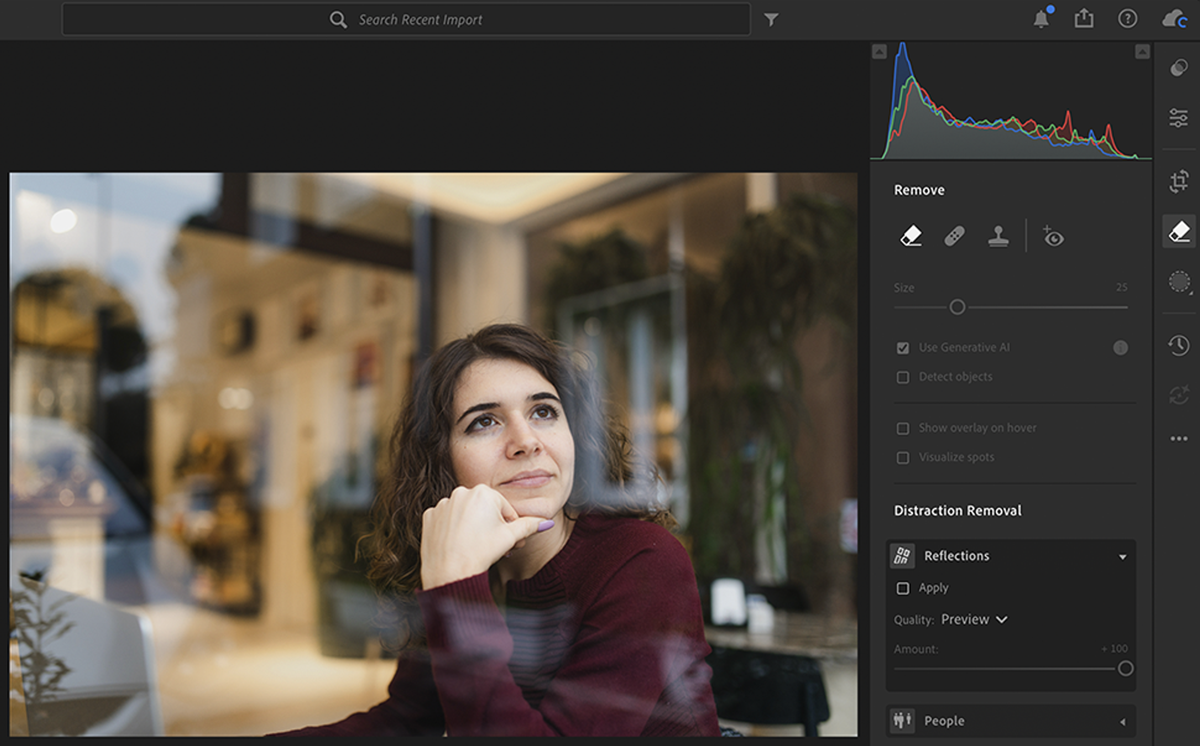Open the Masking tool in sidebar
Screen dimensions: 1200x746
click(x=1179, y=283)
